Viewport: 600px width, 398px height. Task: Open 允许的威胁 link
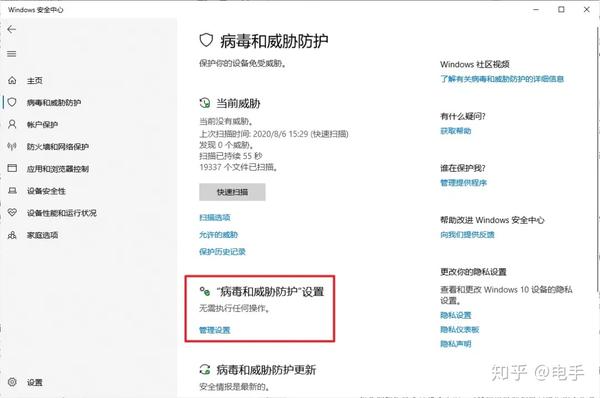(218, 235)
